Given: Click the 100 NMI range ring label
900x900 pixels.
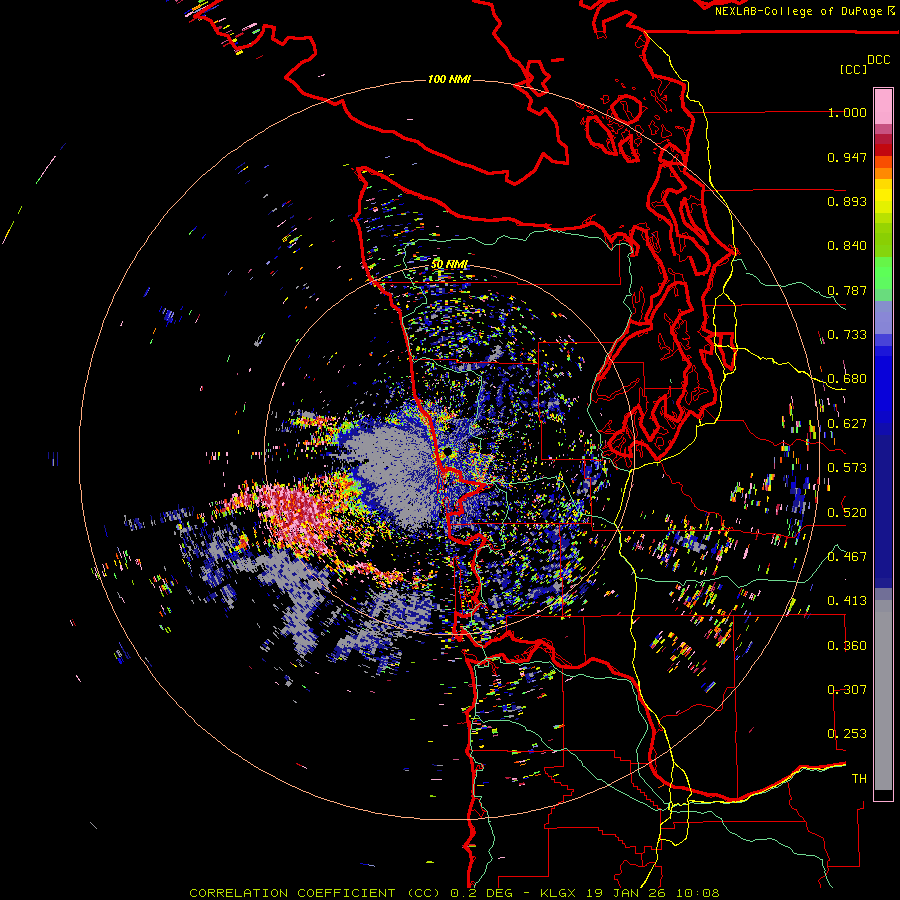Looking at the screenshot, I should coord(449,79).
